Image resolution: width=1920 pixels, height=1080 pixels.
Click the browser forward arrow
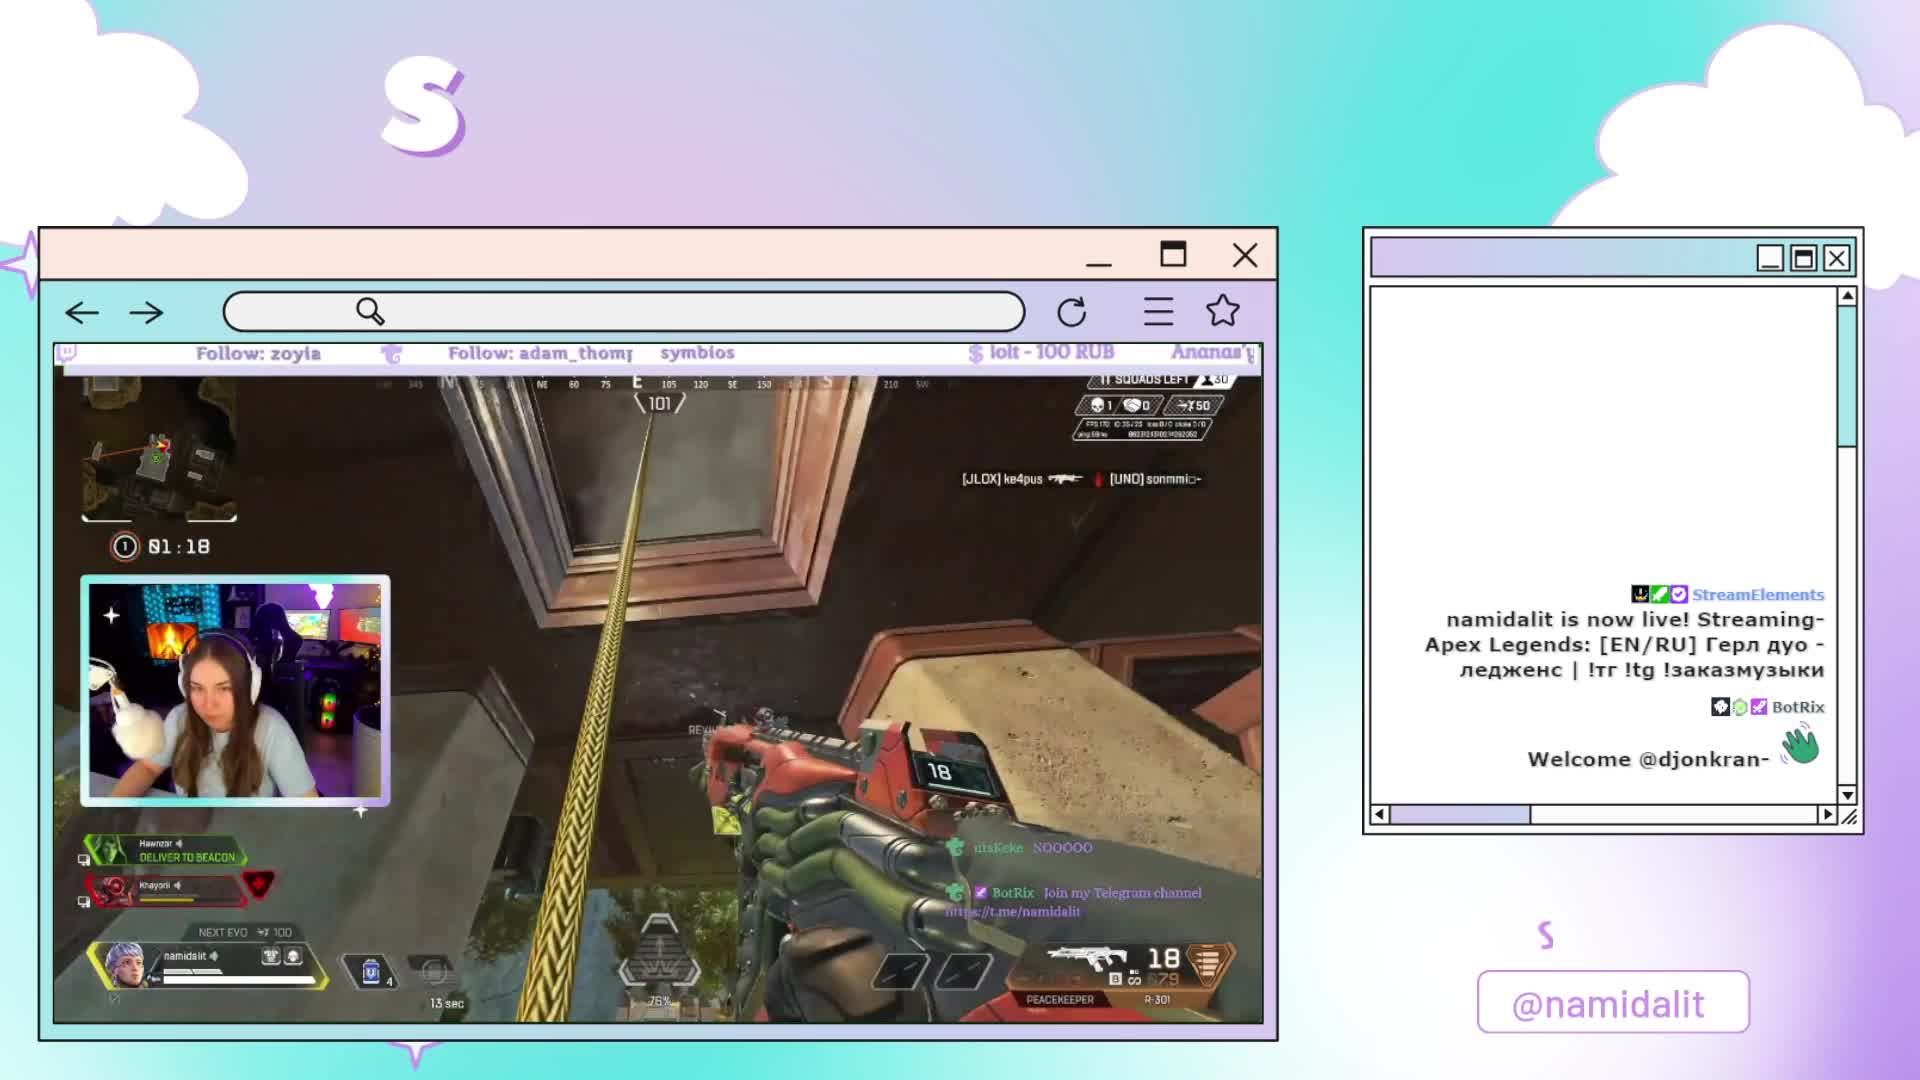(146, 313)
